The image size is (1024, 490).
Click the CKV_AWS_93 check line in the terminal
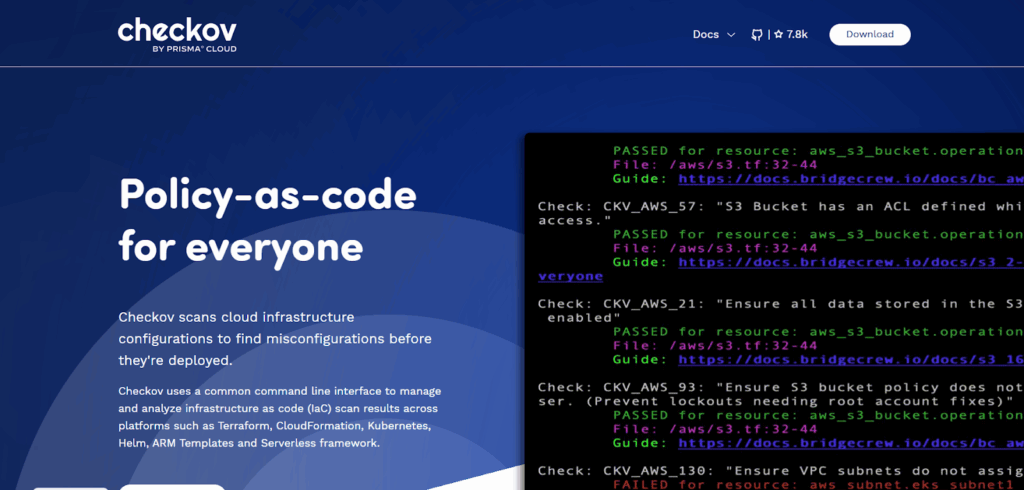[x=780, y=387]
